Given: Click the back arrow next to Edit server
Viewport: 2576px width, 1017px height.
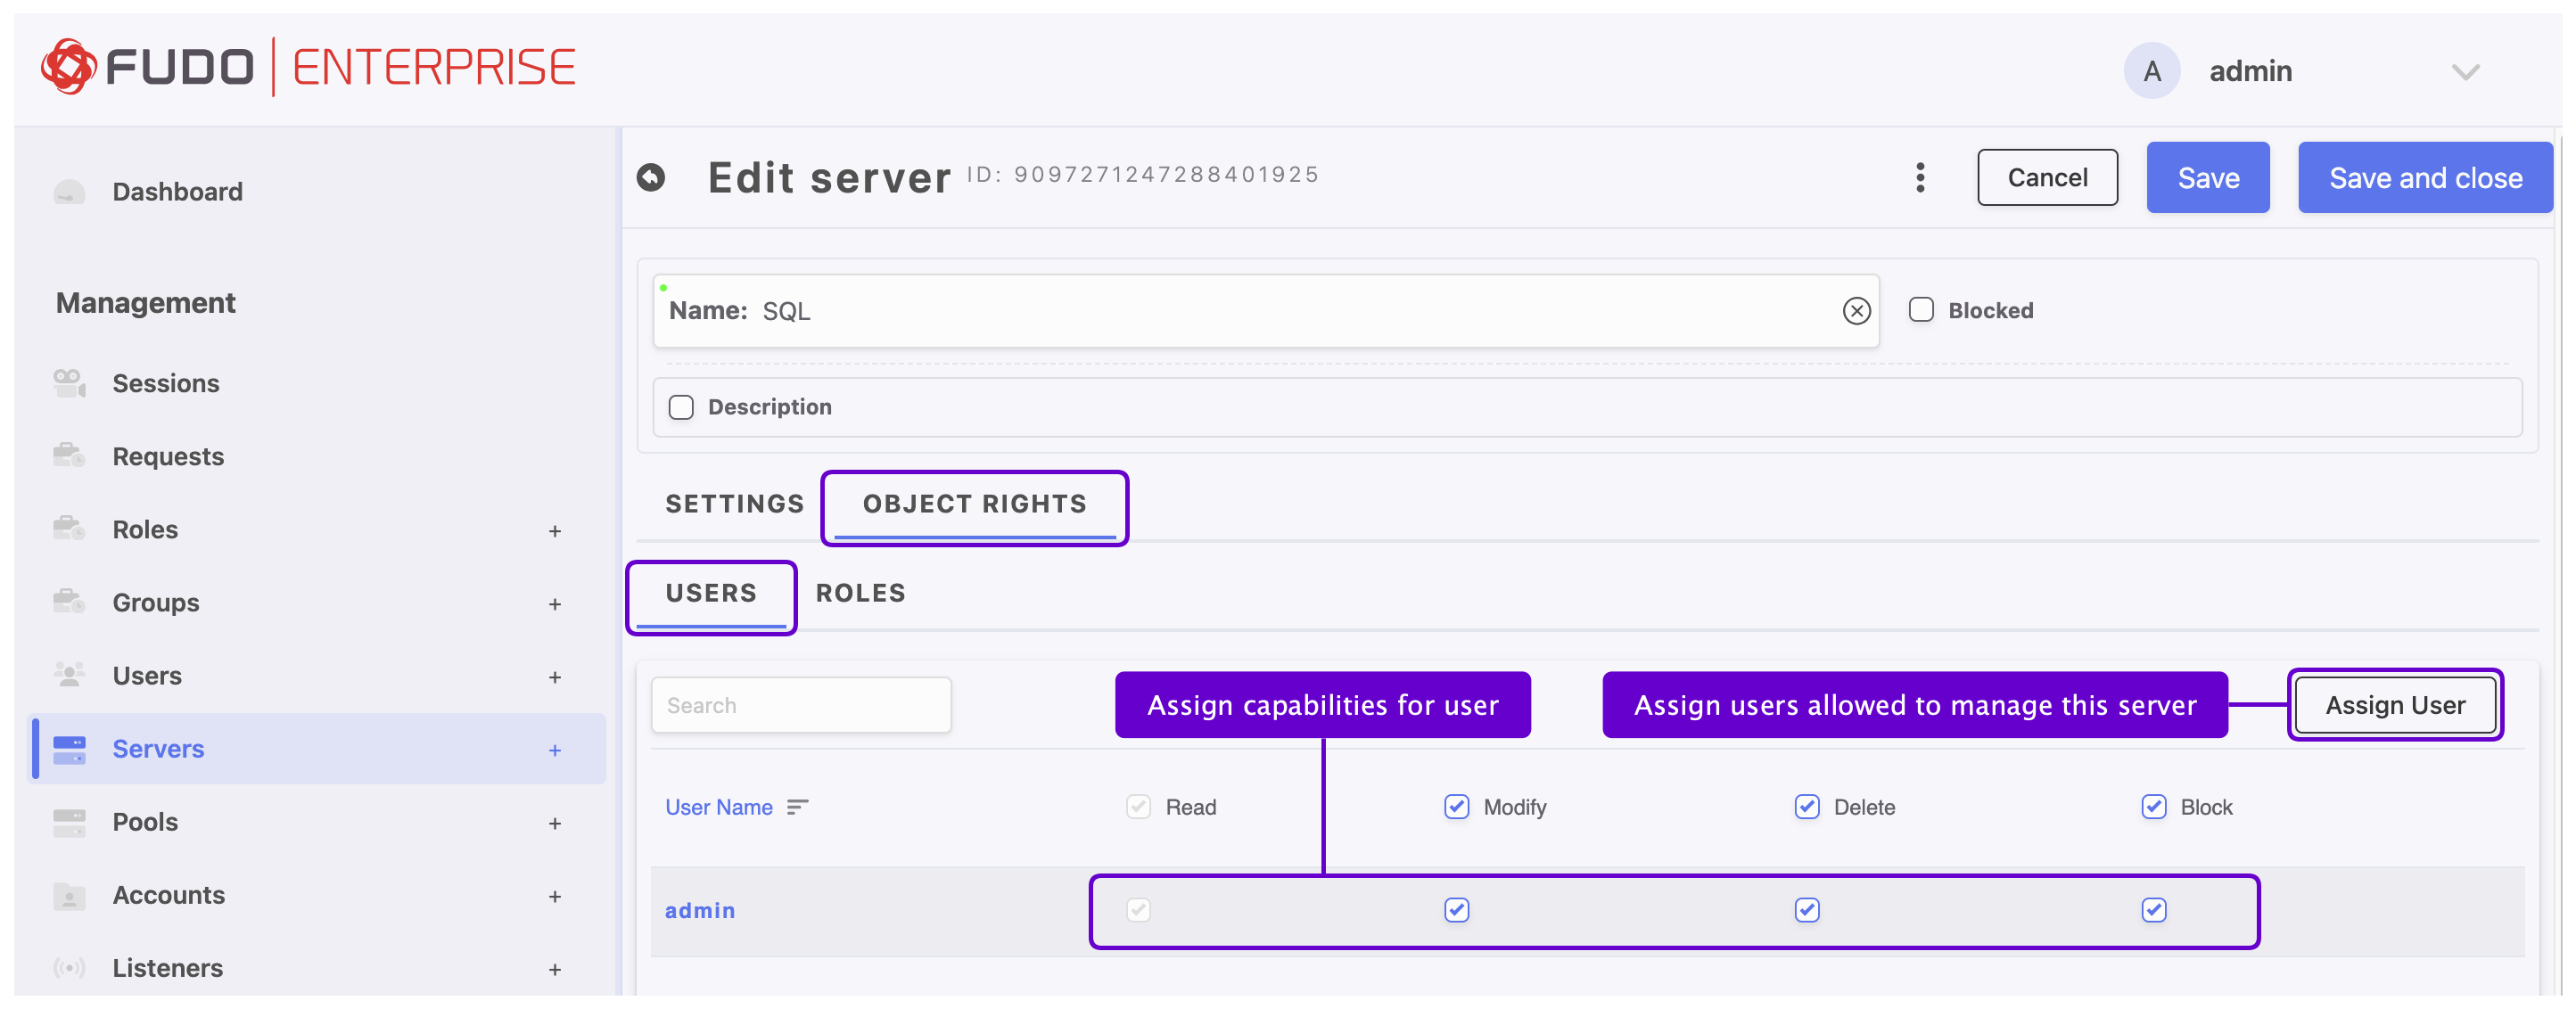Looking at the screenshot, I should [652, 176].
